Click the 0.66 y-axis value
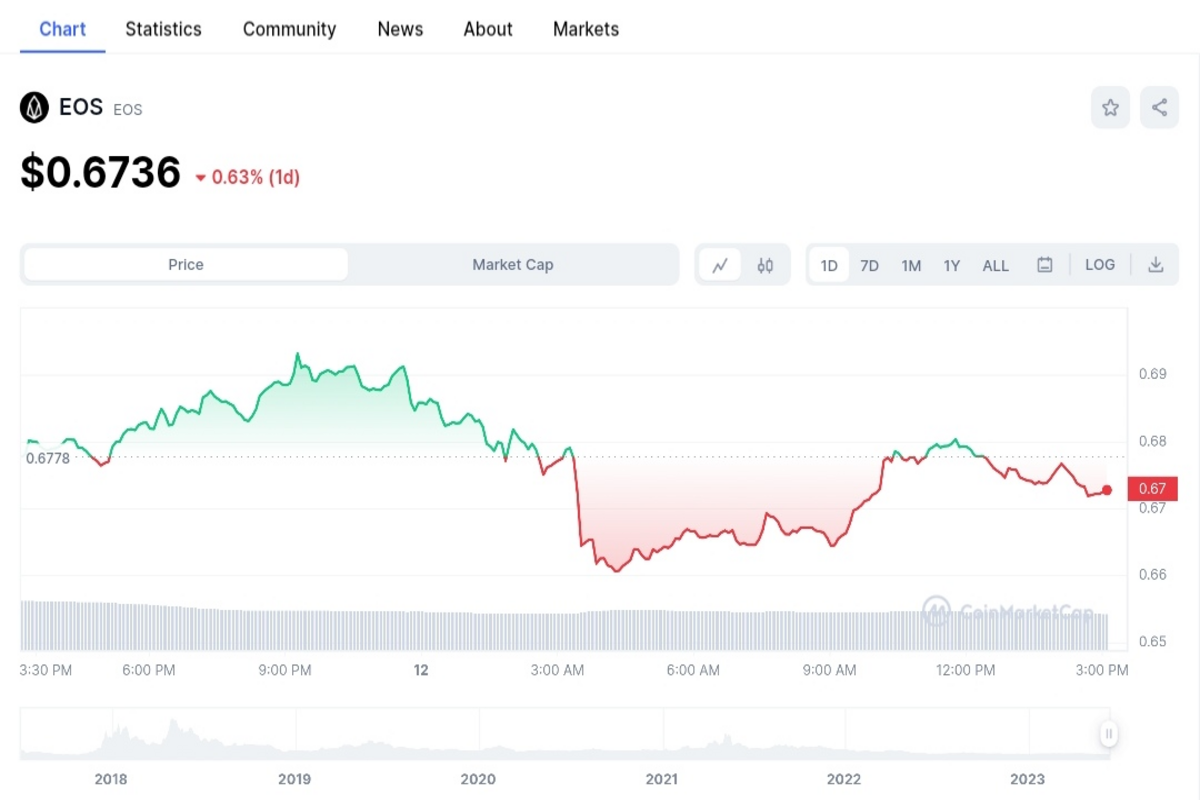The width and height of the screenshot is (1200, 800). (1153, 574)
